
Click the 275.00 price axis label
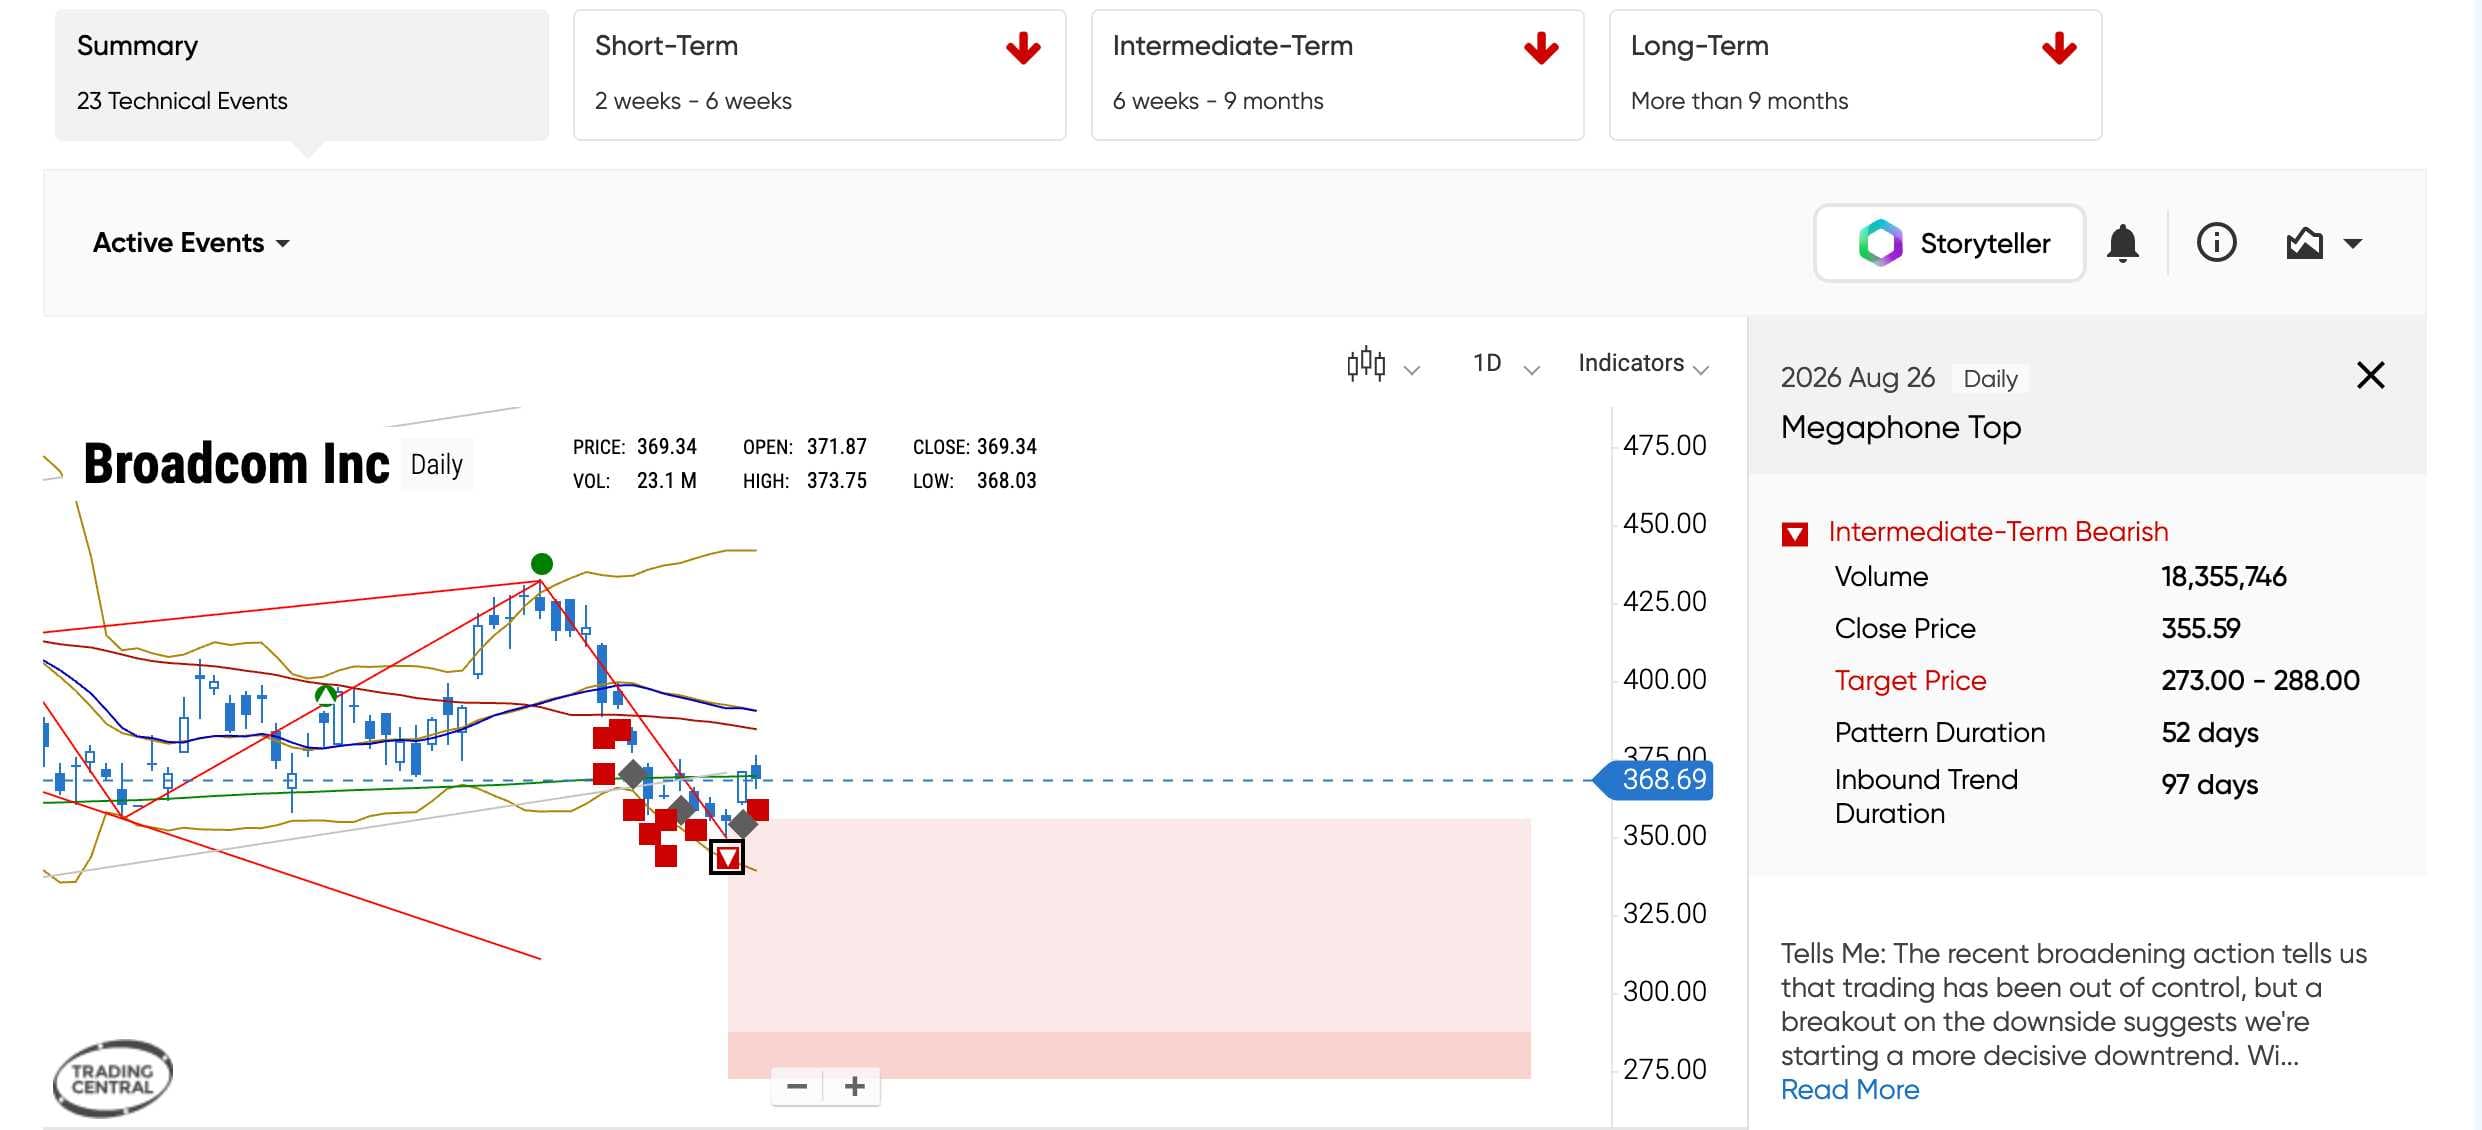(1664, 1069)
